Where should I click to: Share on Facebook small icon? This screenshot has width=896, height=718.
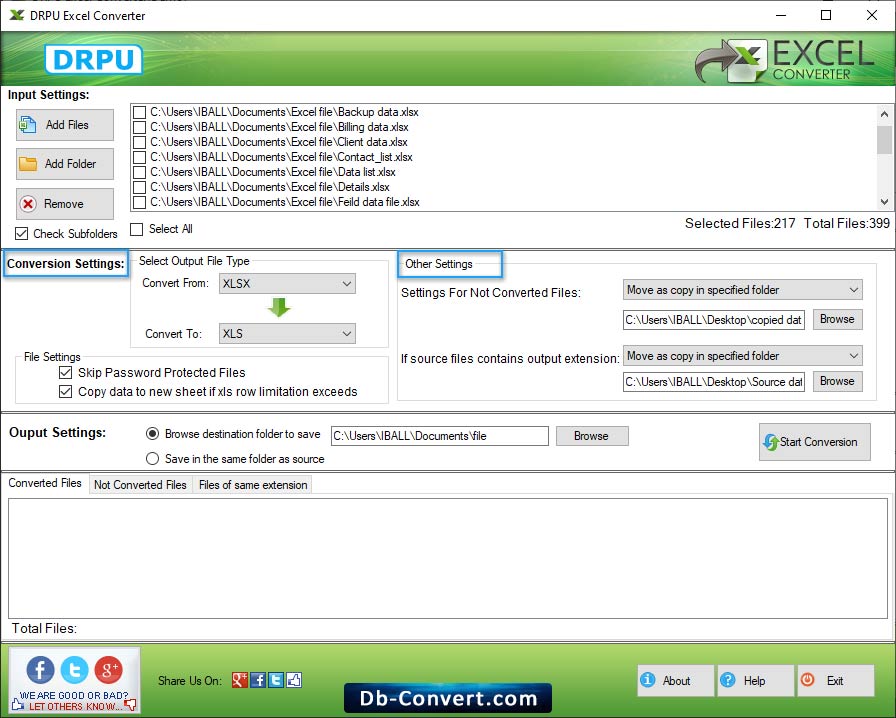258,680
